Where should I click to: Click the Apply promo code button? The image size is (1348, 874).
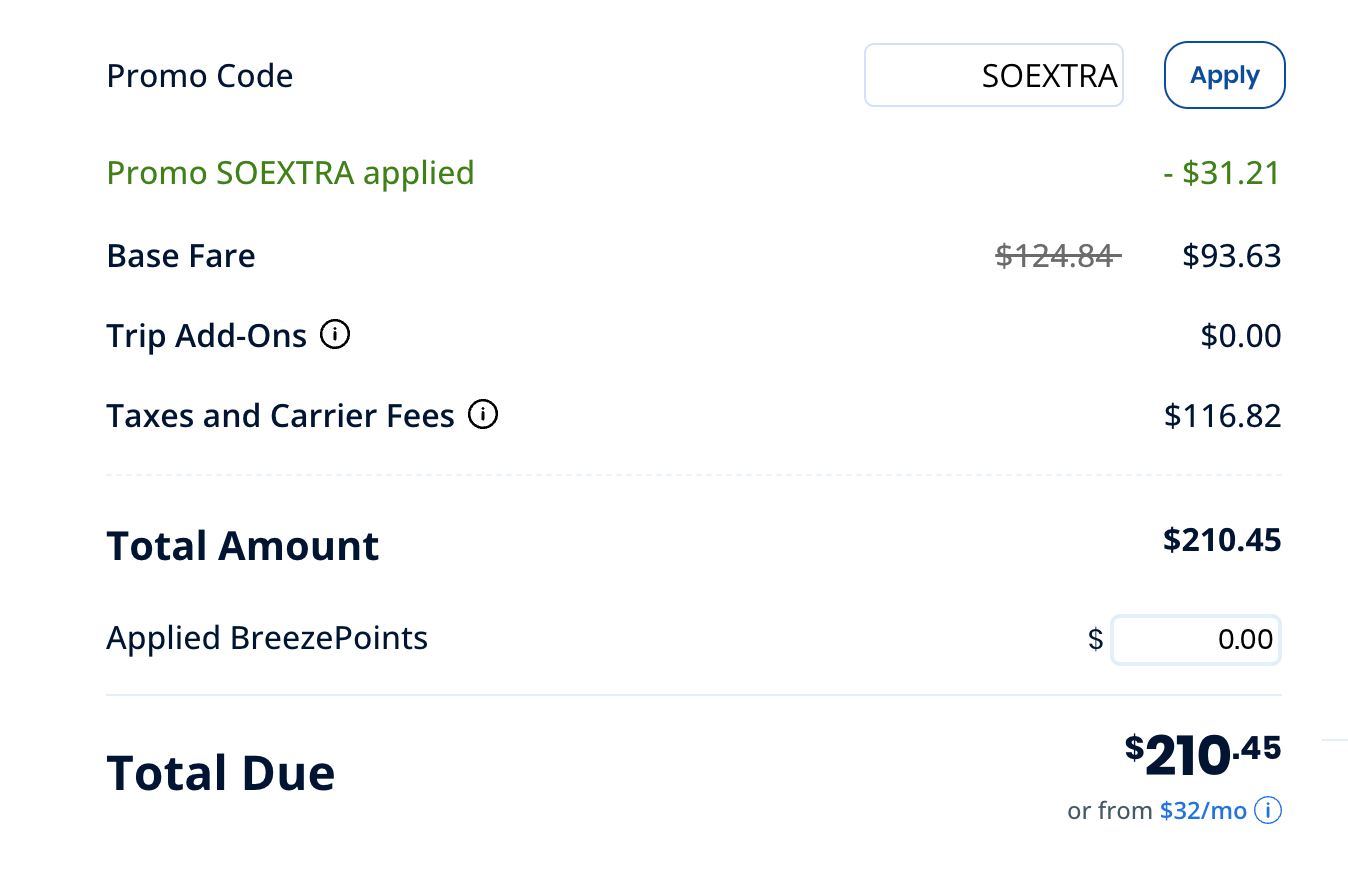click(1224, 75)
